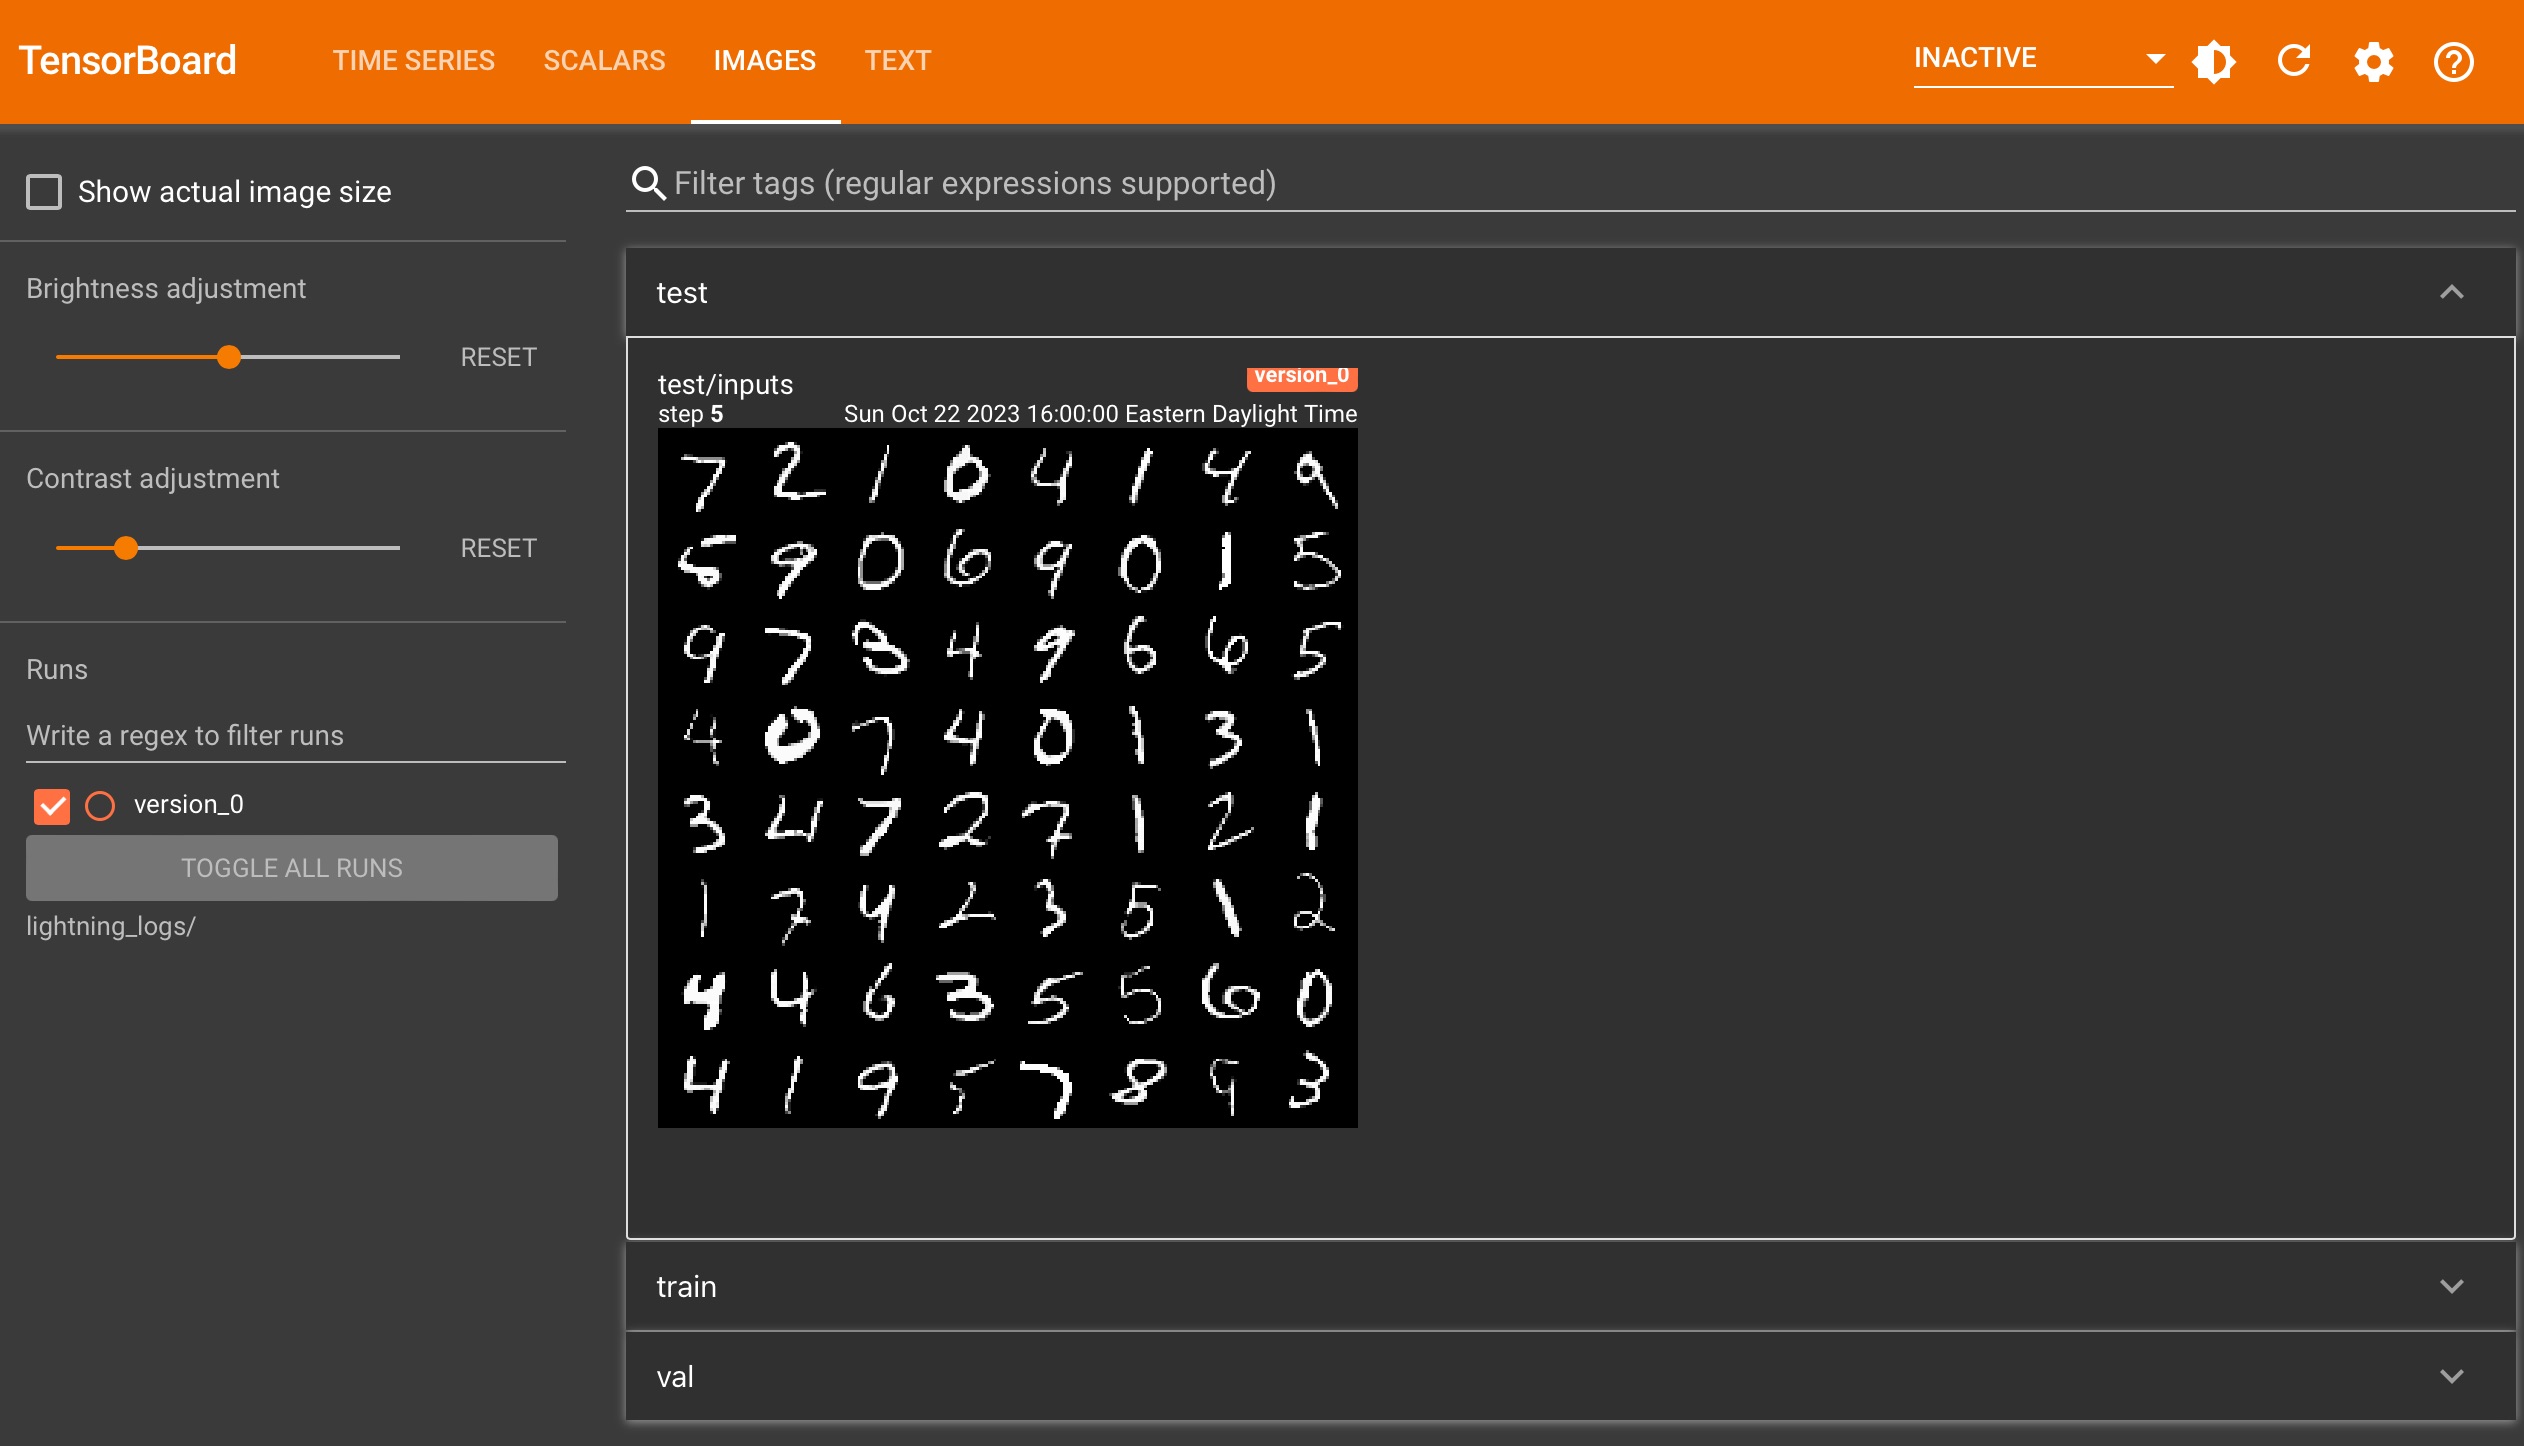Select version_0 run radio button
2524x1446 pixels.
[x=100, y=805]
